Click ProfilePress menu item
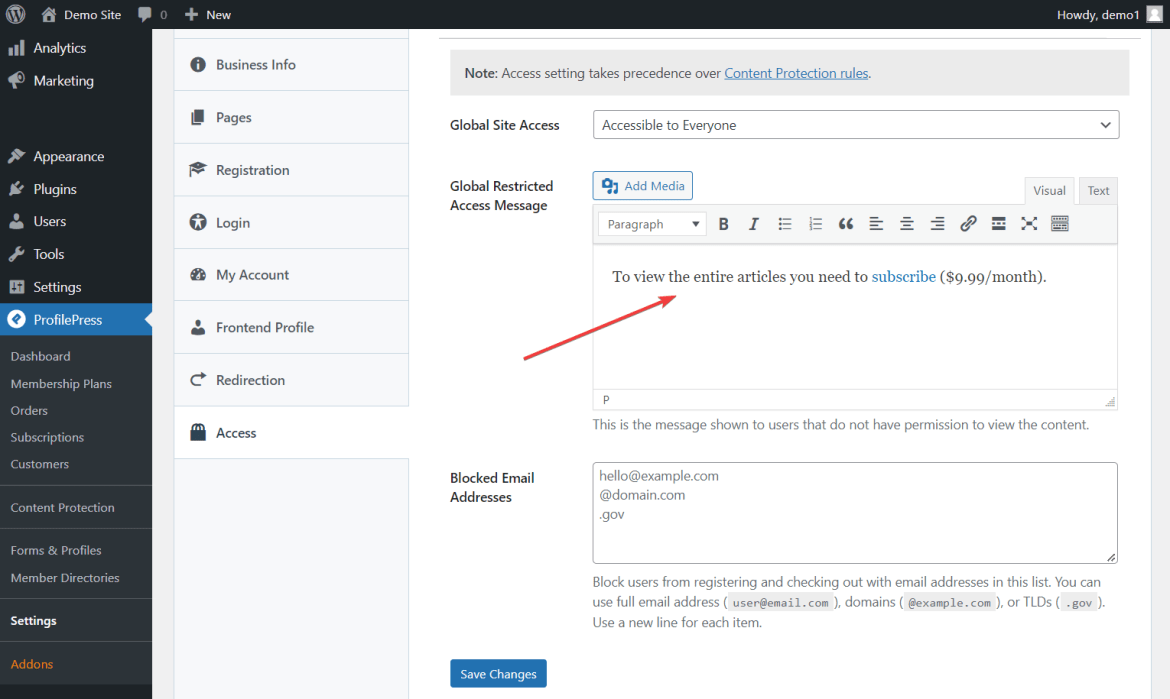Screen dimensions: 1170x699 coord(75,319)
